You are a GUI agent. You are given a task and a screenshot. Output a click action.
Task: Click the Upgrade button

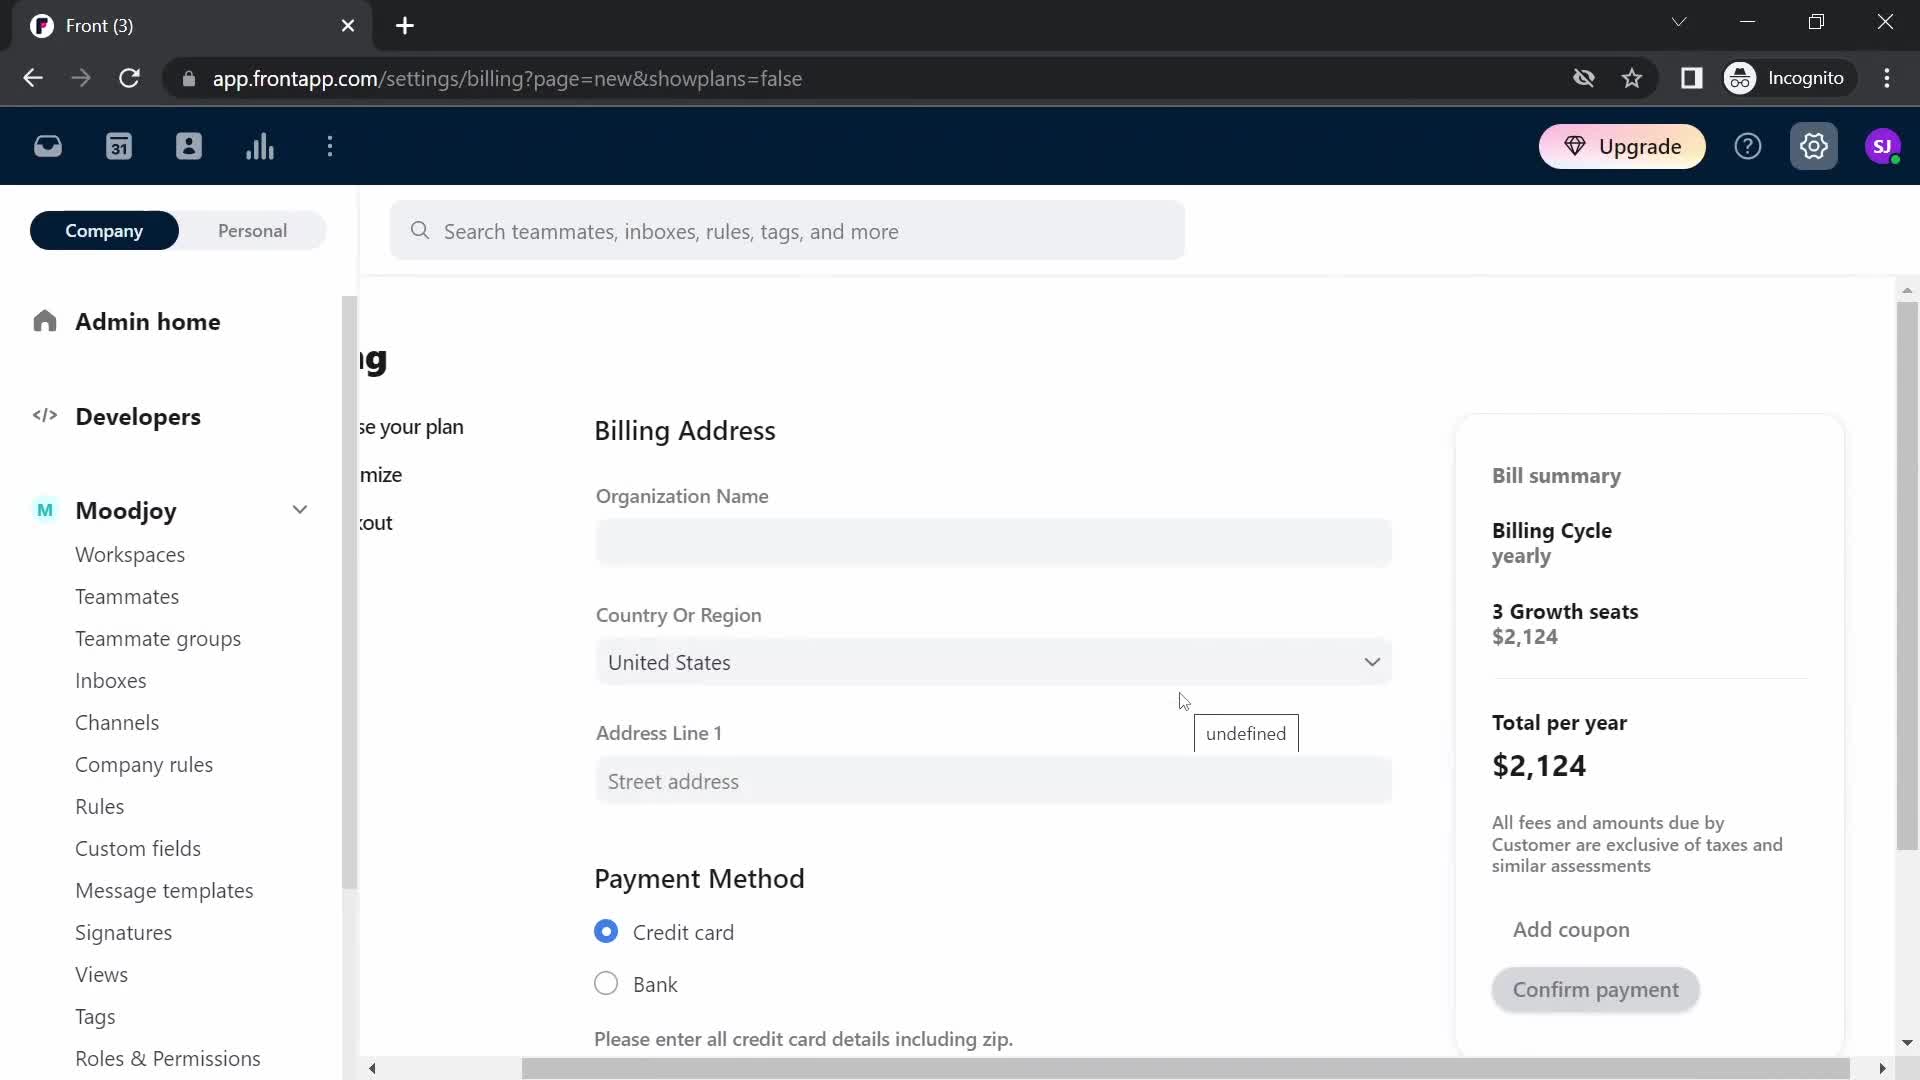point(1622,147)
